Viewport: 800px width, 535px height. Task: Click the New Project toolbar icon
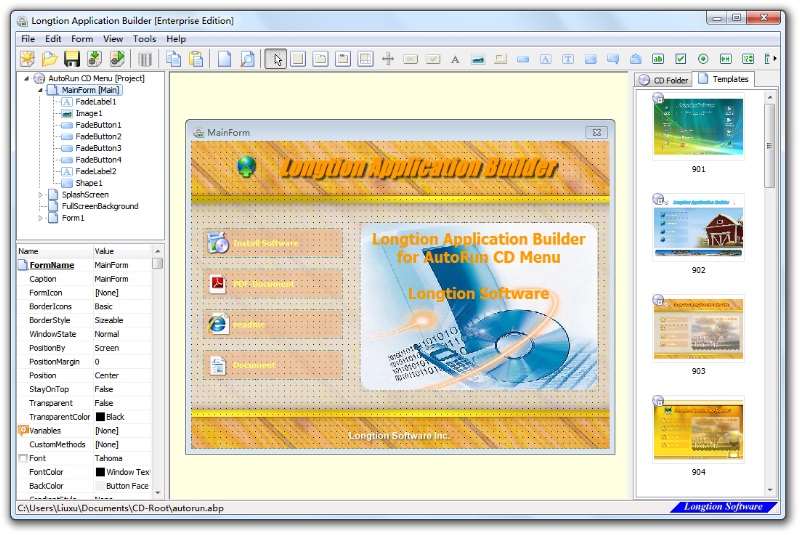point(27,59)
